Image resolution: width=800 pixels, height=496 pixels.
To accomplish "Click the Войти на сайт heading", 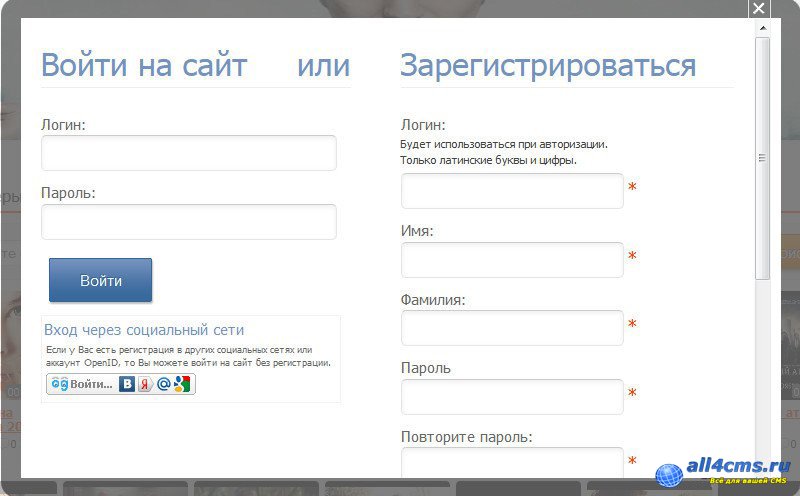I will [143, 66].
